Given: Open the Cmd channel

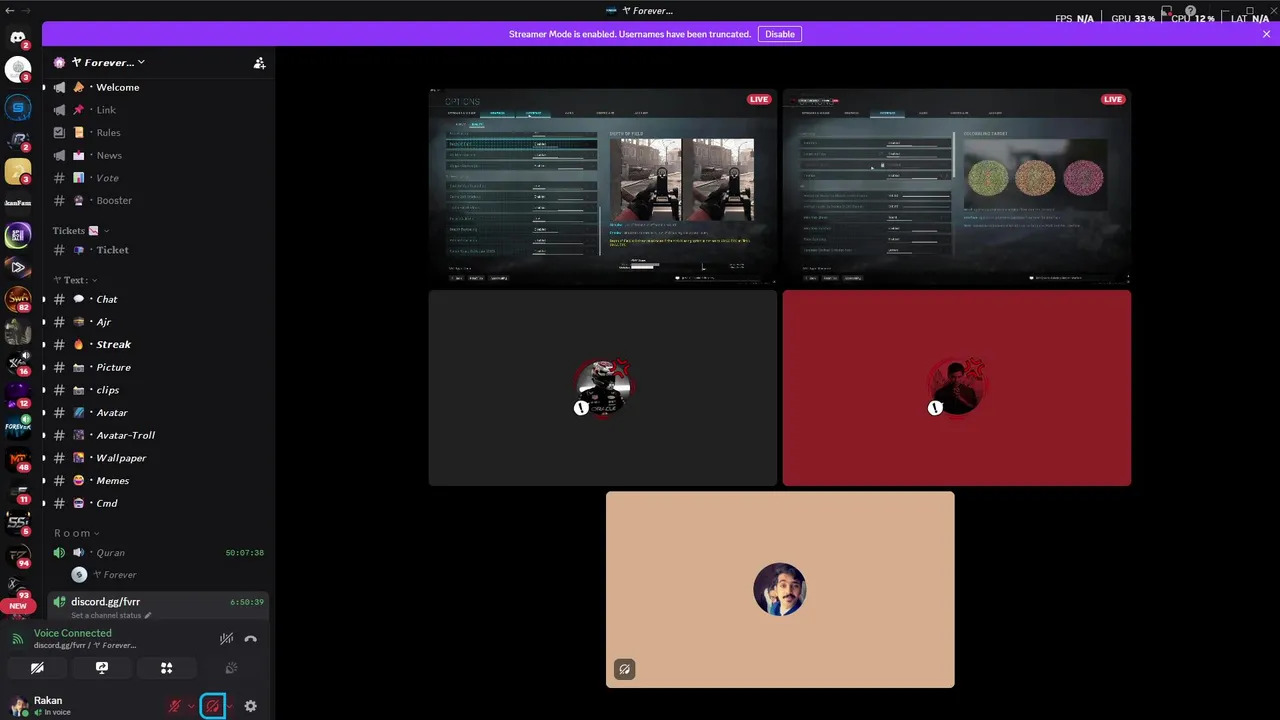Looking at the screenshot, I should click(x=157, y=503).
